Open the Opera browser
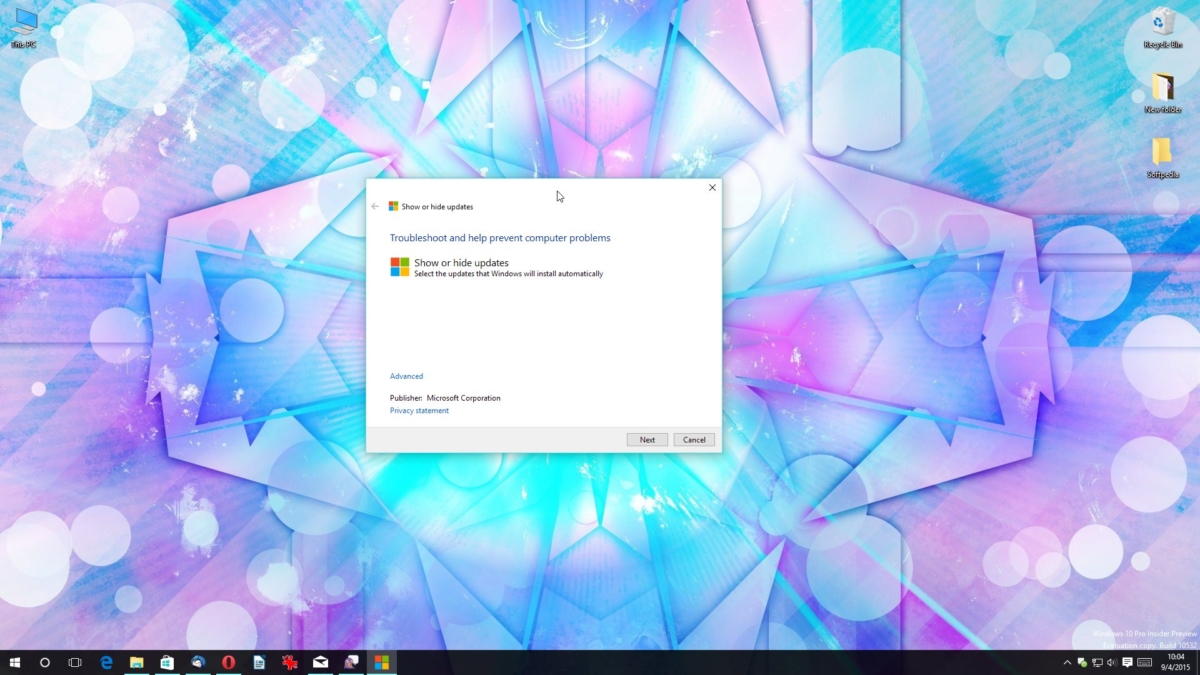This screenshot has width=1200, height=675. [227, 661]
